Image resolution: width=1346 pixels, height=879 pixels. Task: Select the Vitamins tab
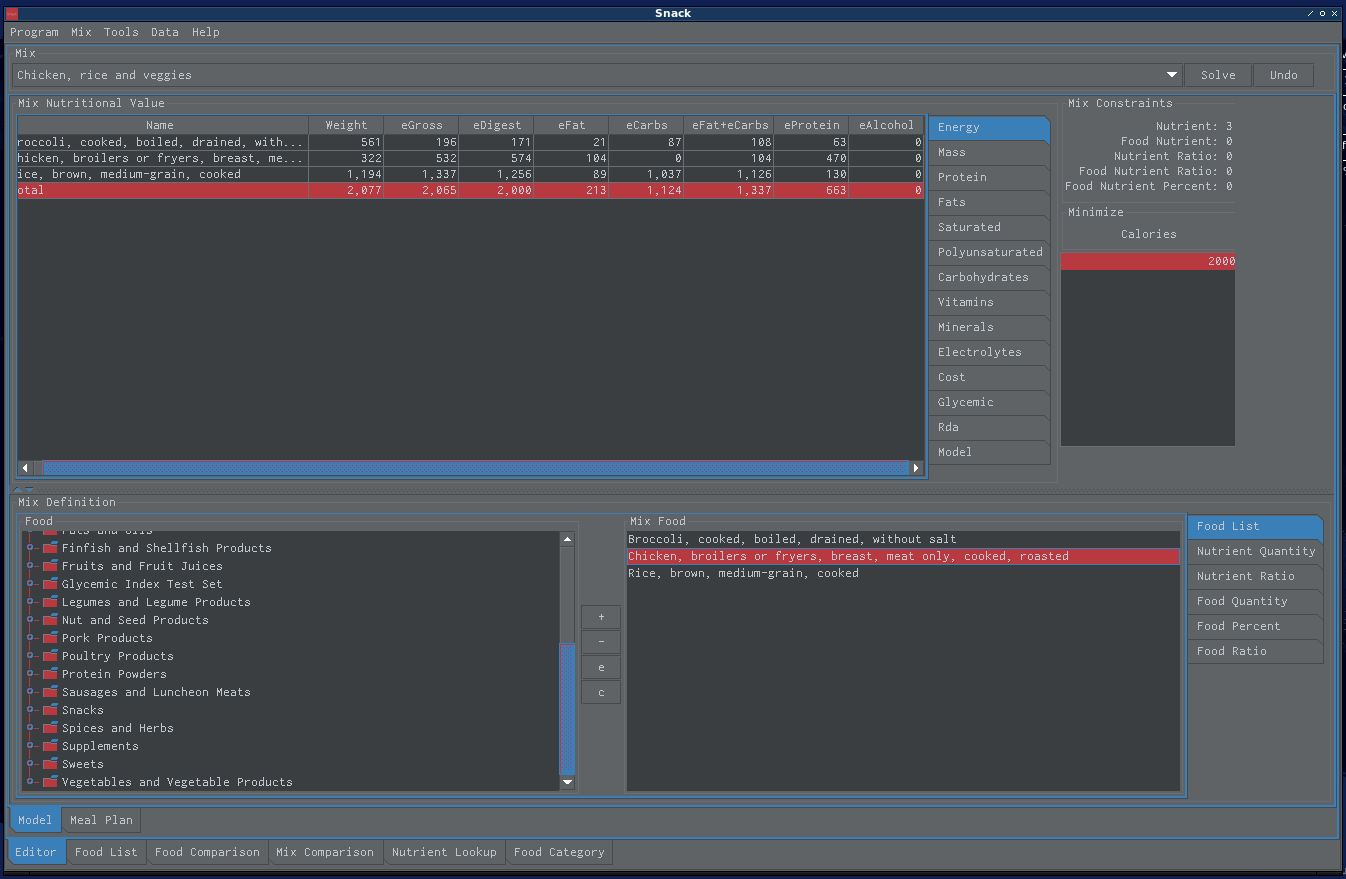[x=989, y=303]
